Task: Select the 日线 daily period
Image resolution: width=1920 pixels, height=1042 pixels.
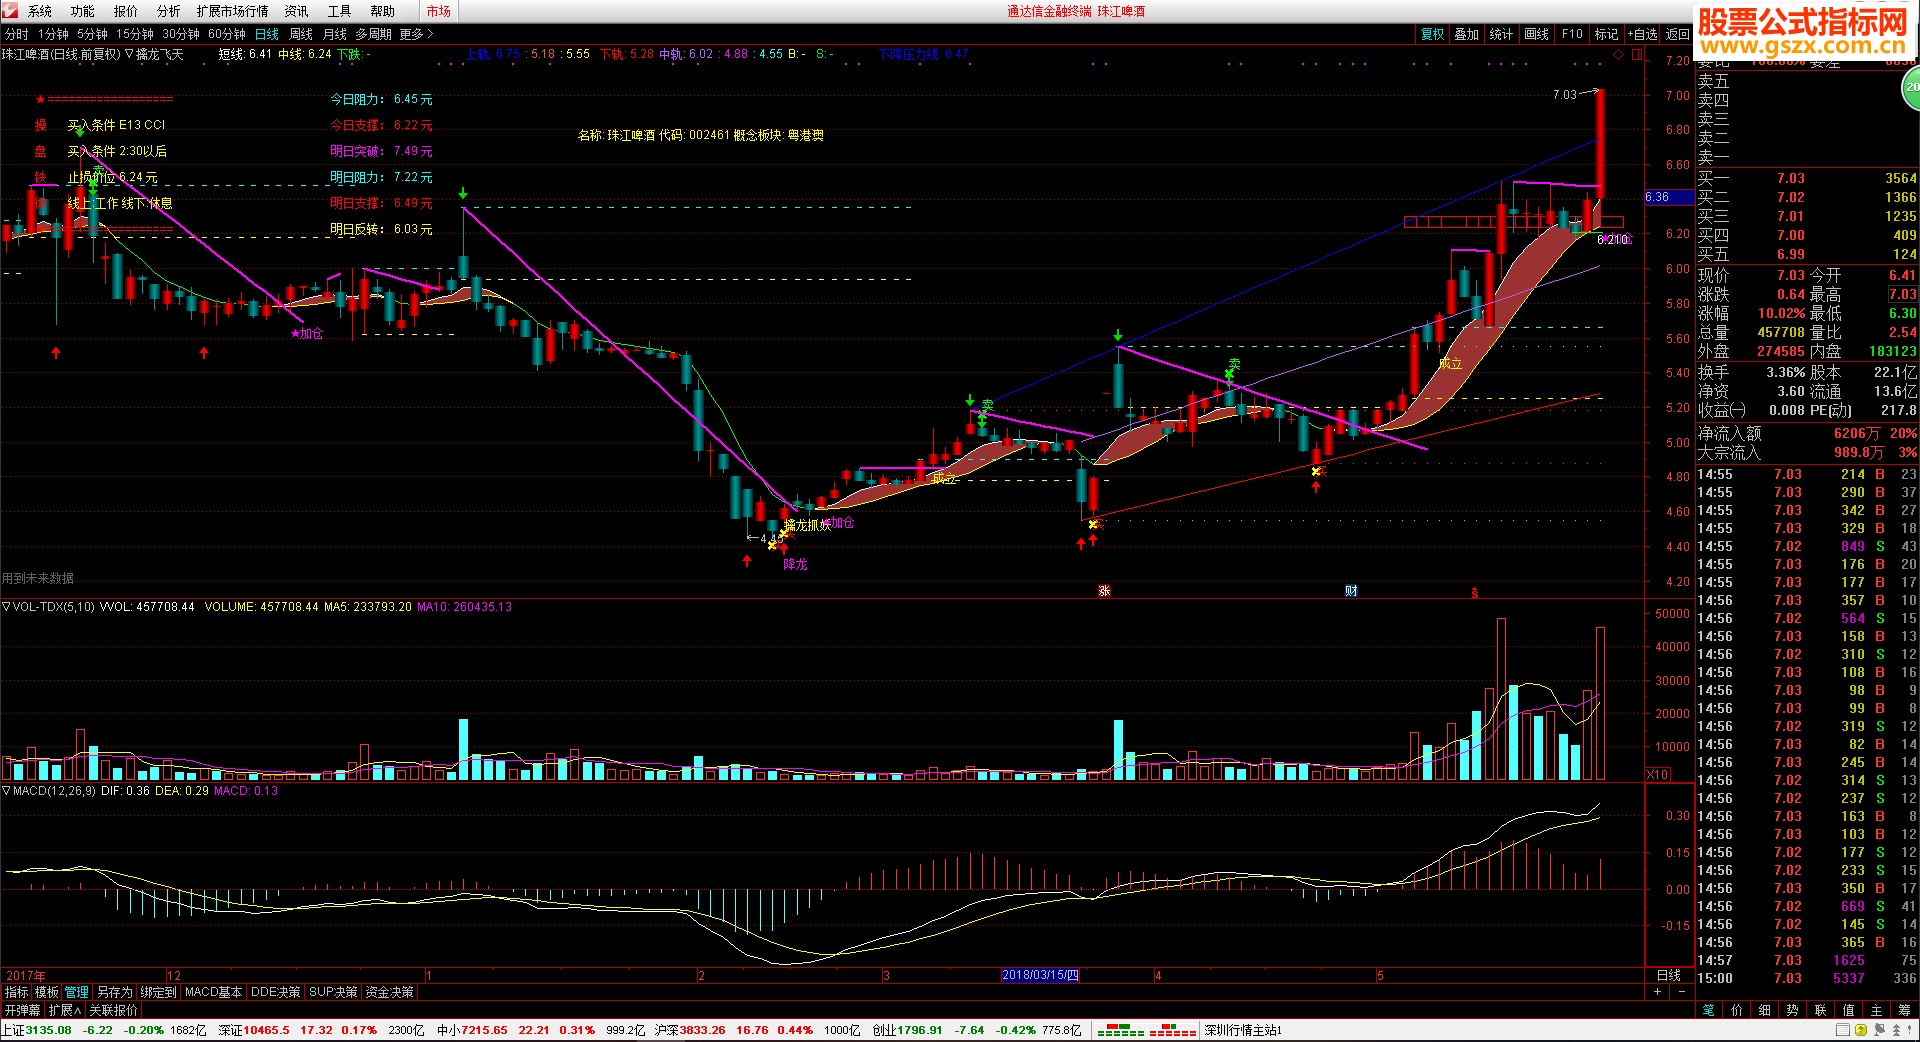Action: [267, 34]
